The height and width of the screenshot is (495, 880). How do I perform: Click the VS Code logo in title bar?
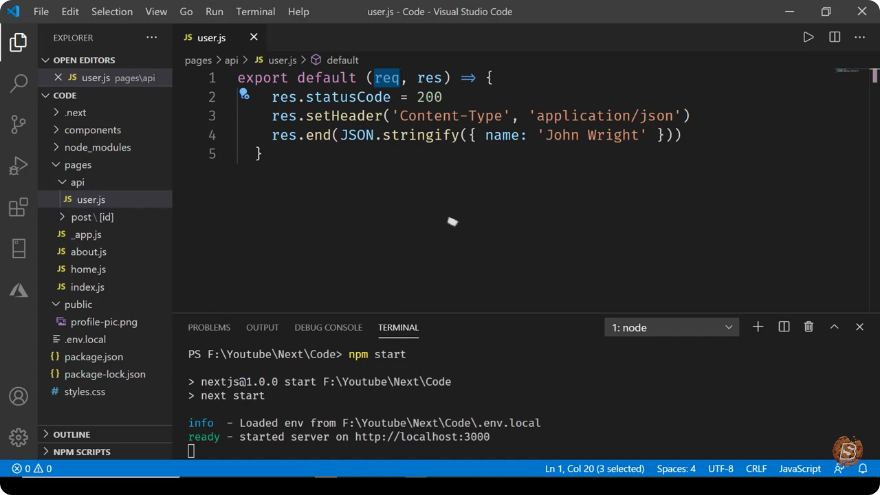(13, 11)
